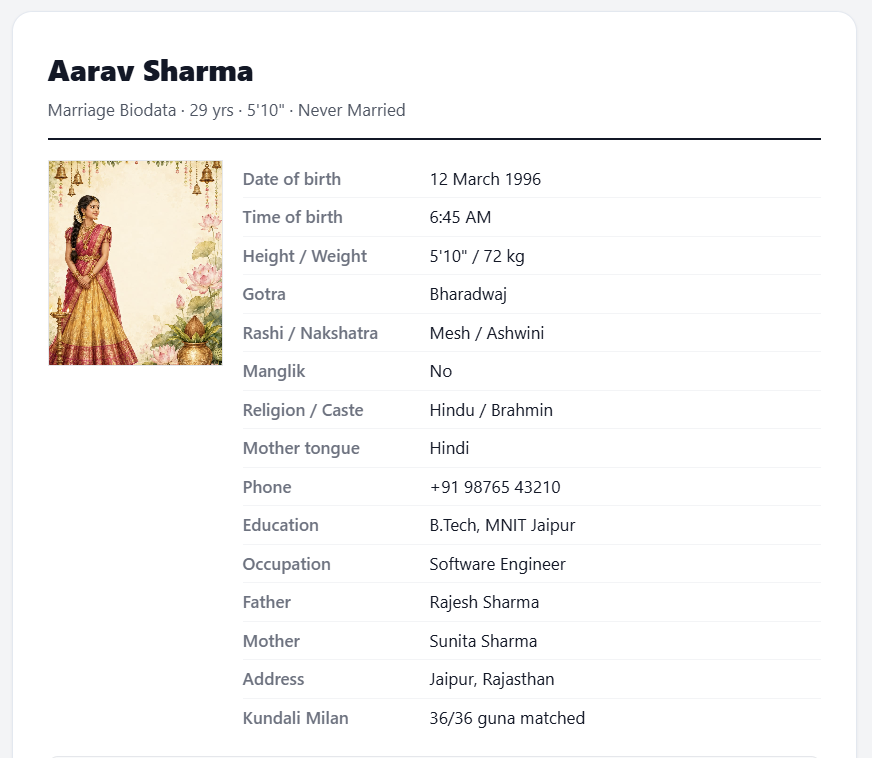The width and height of the screenshot is (872, 758).
Task: Select the Bharadwaj value
Action: coord(468,294)
